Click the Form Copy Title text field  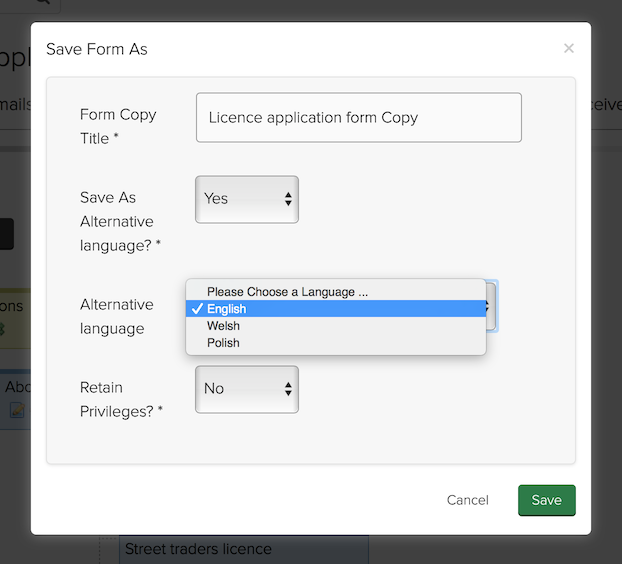coord(358,118)
